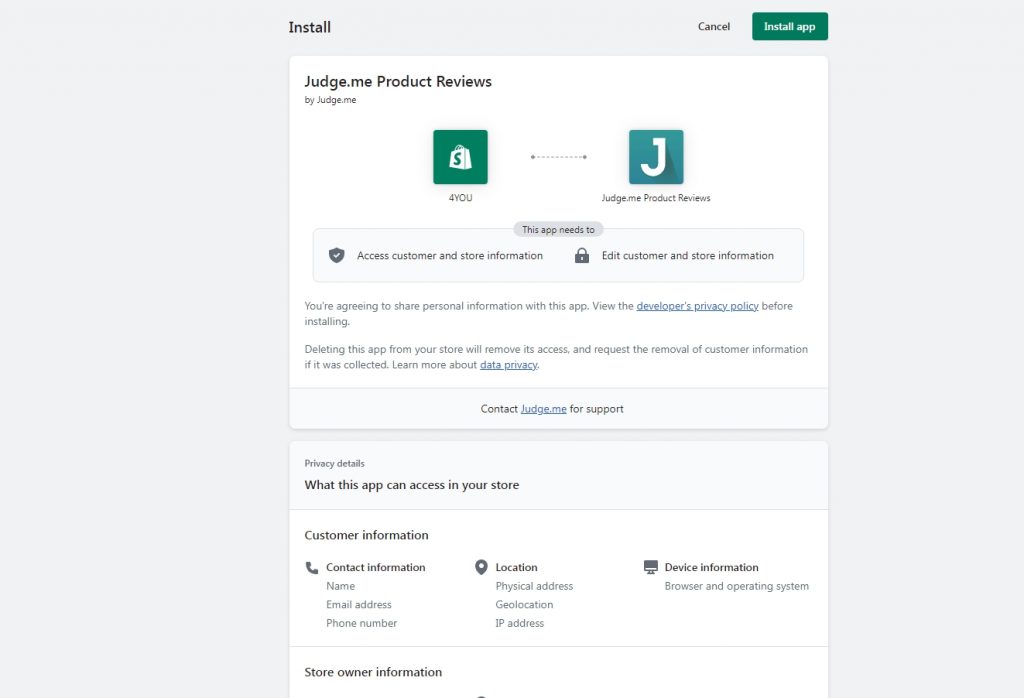Click the dotted connector between app icons
Screen dimensions: 1024x698
[x=558, y=157]
